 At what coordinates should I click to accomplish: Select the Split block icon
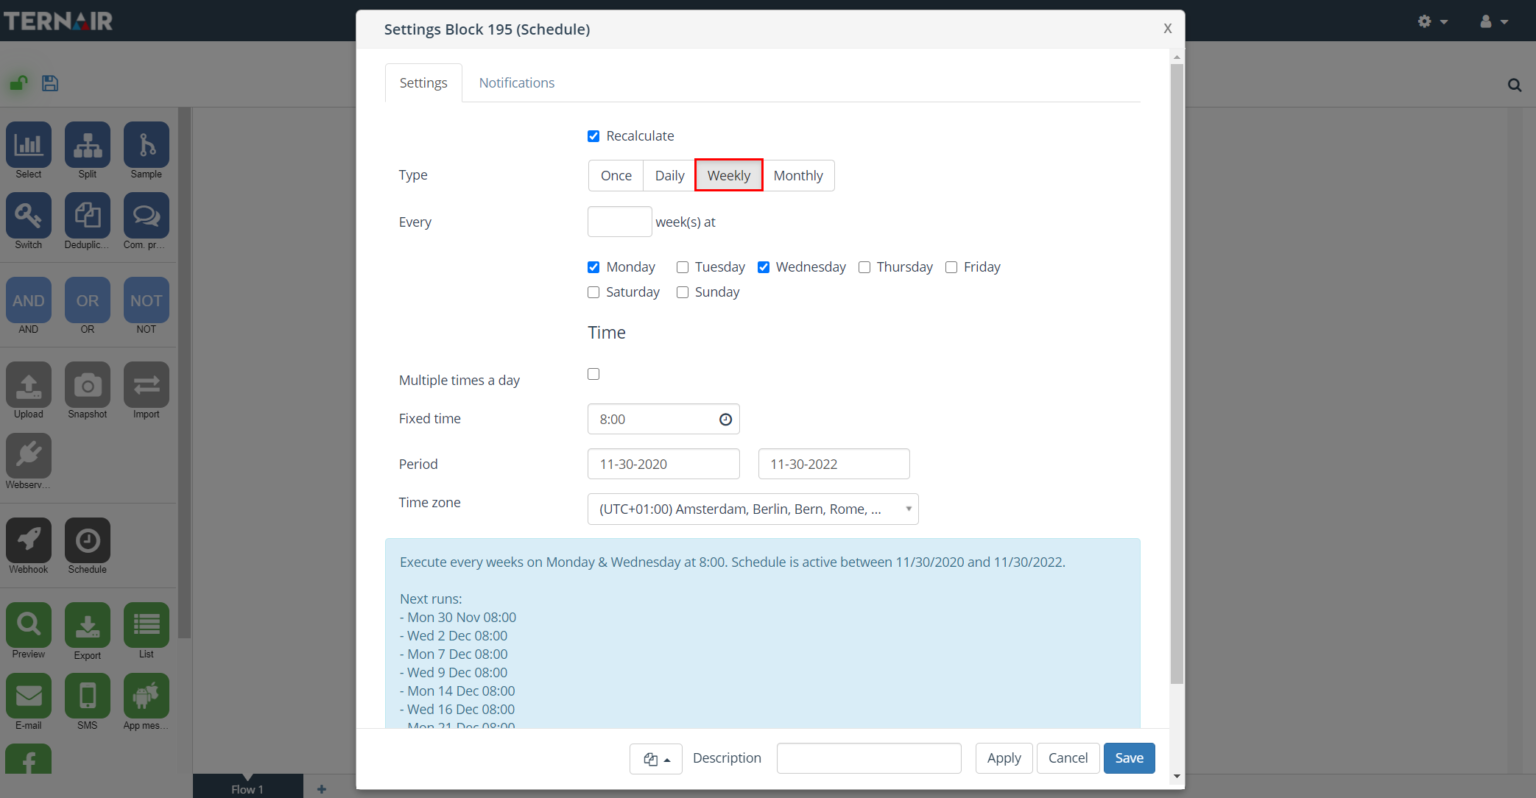pos(87,146)
